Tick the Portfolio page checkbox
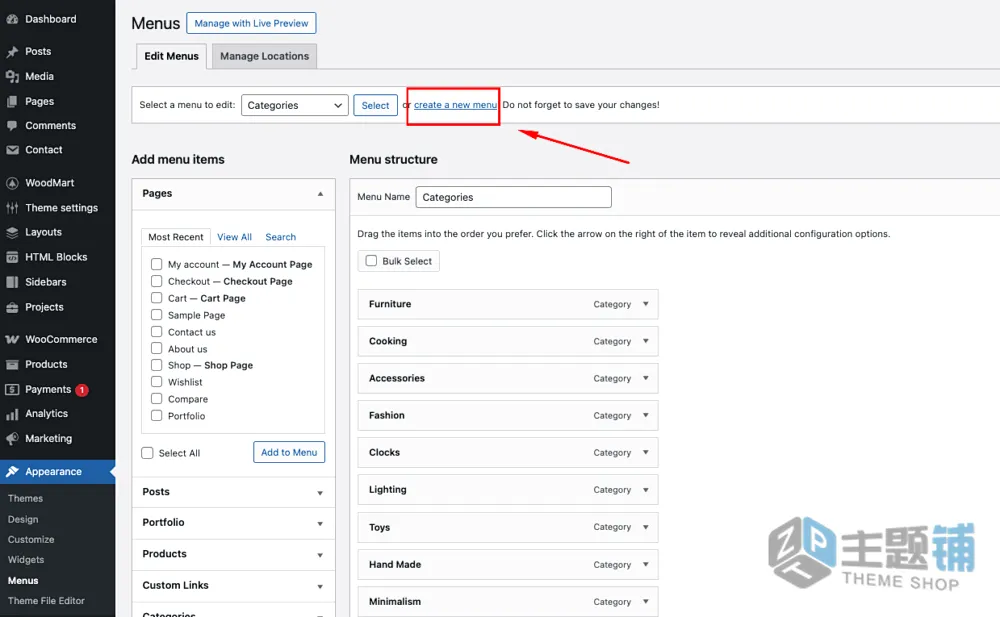Screen dimensions: 1000x617 (x=156, y=415)
